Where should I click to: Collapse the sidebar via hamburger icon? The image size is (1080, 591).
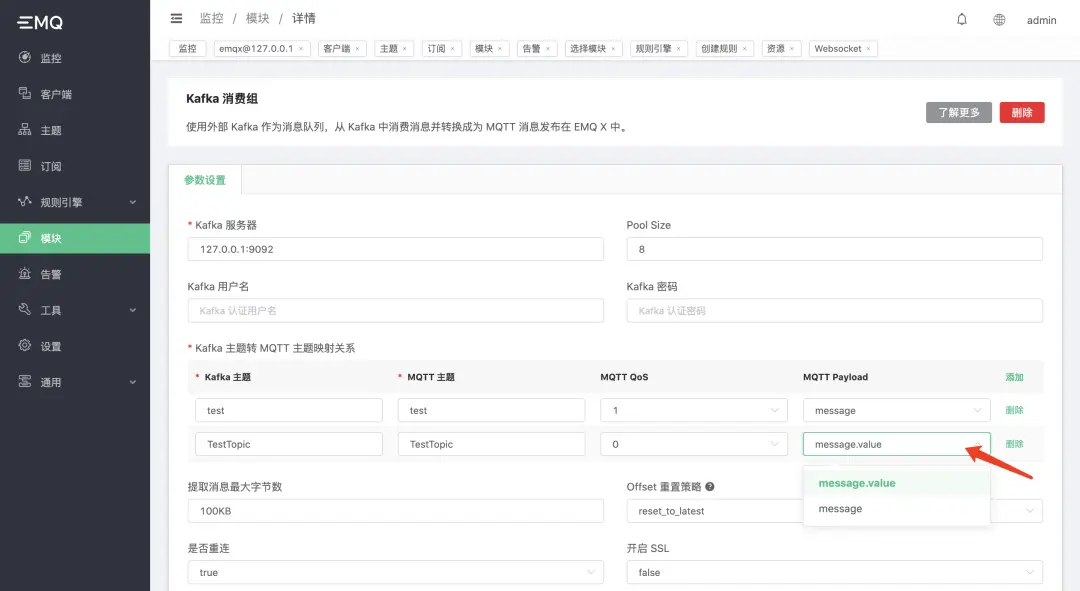coord(177,17)
